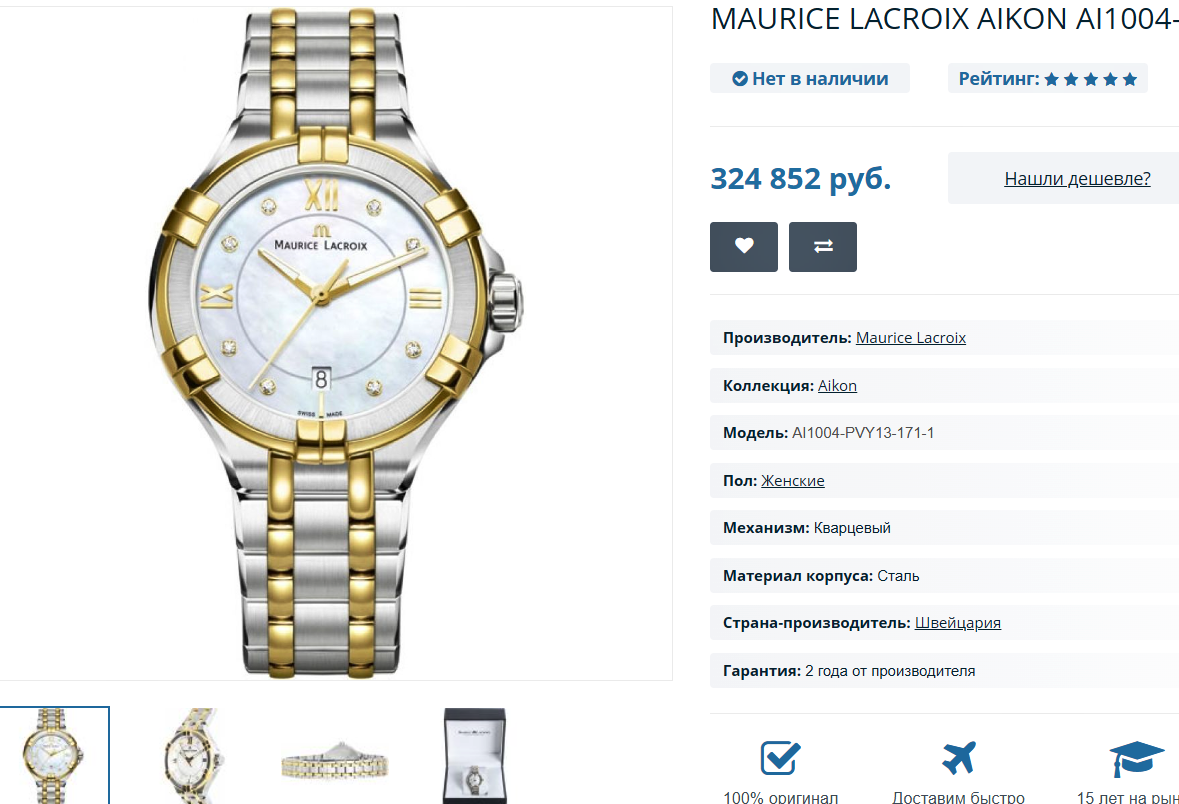The image size is (1179, 804).
Task: Click the airplane fast delivery icon
Action: (959, 757)
